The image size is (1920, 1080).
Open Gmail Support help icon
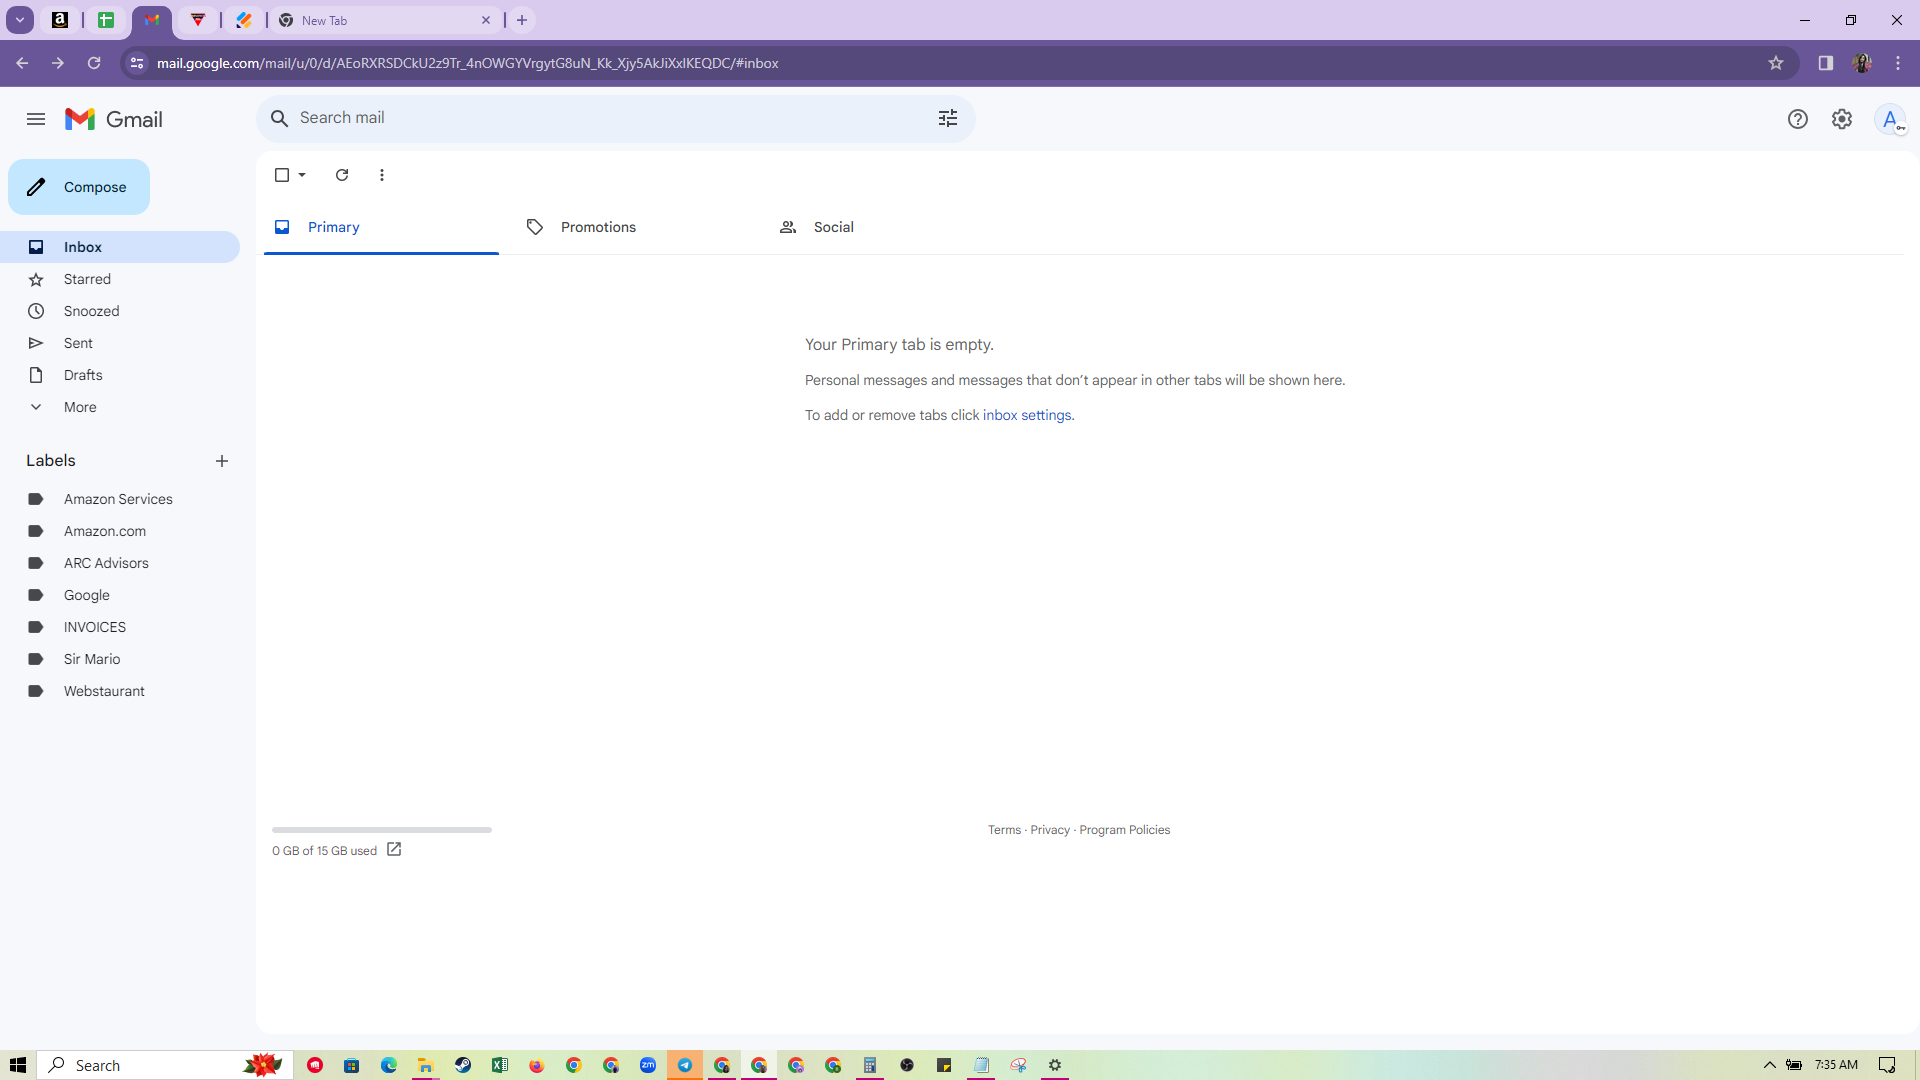(x=1798, y=119)
